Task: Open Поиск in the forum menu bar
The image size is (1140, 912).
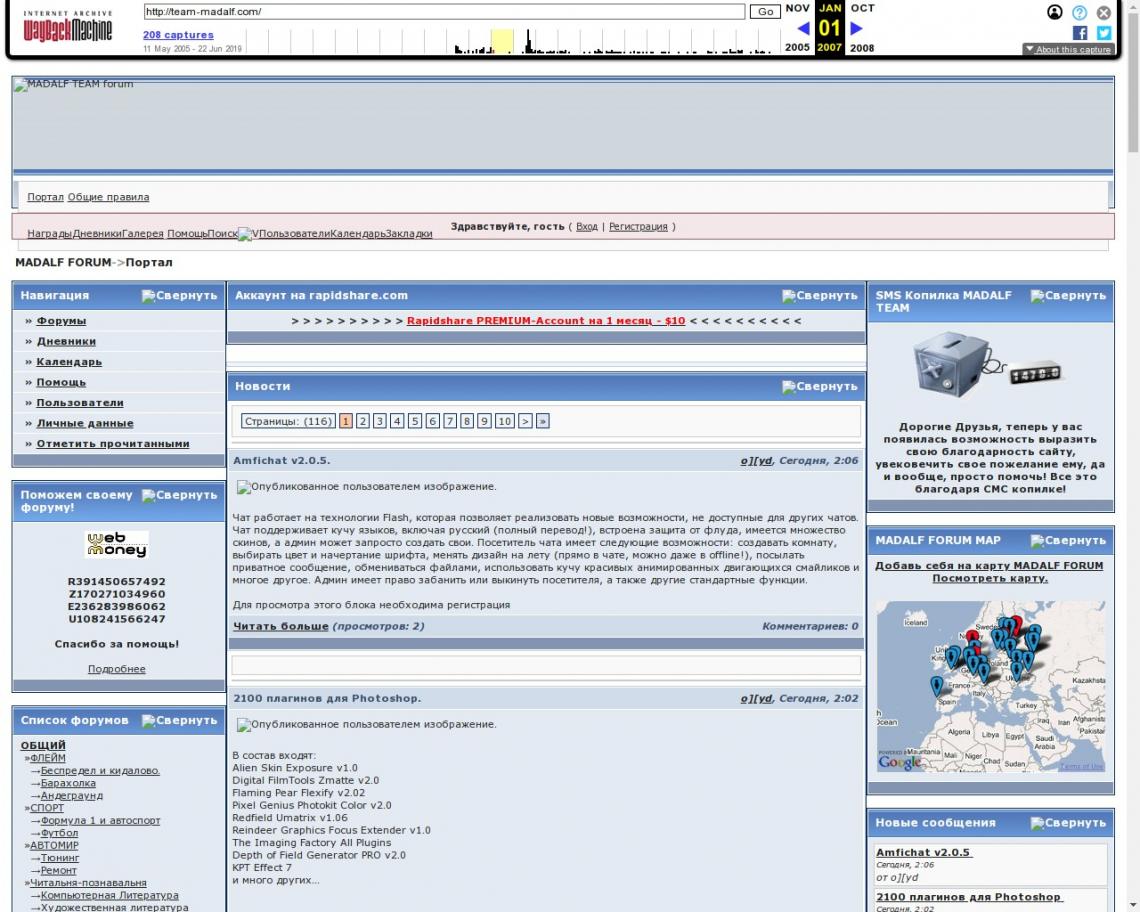Action: 222,233
